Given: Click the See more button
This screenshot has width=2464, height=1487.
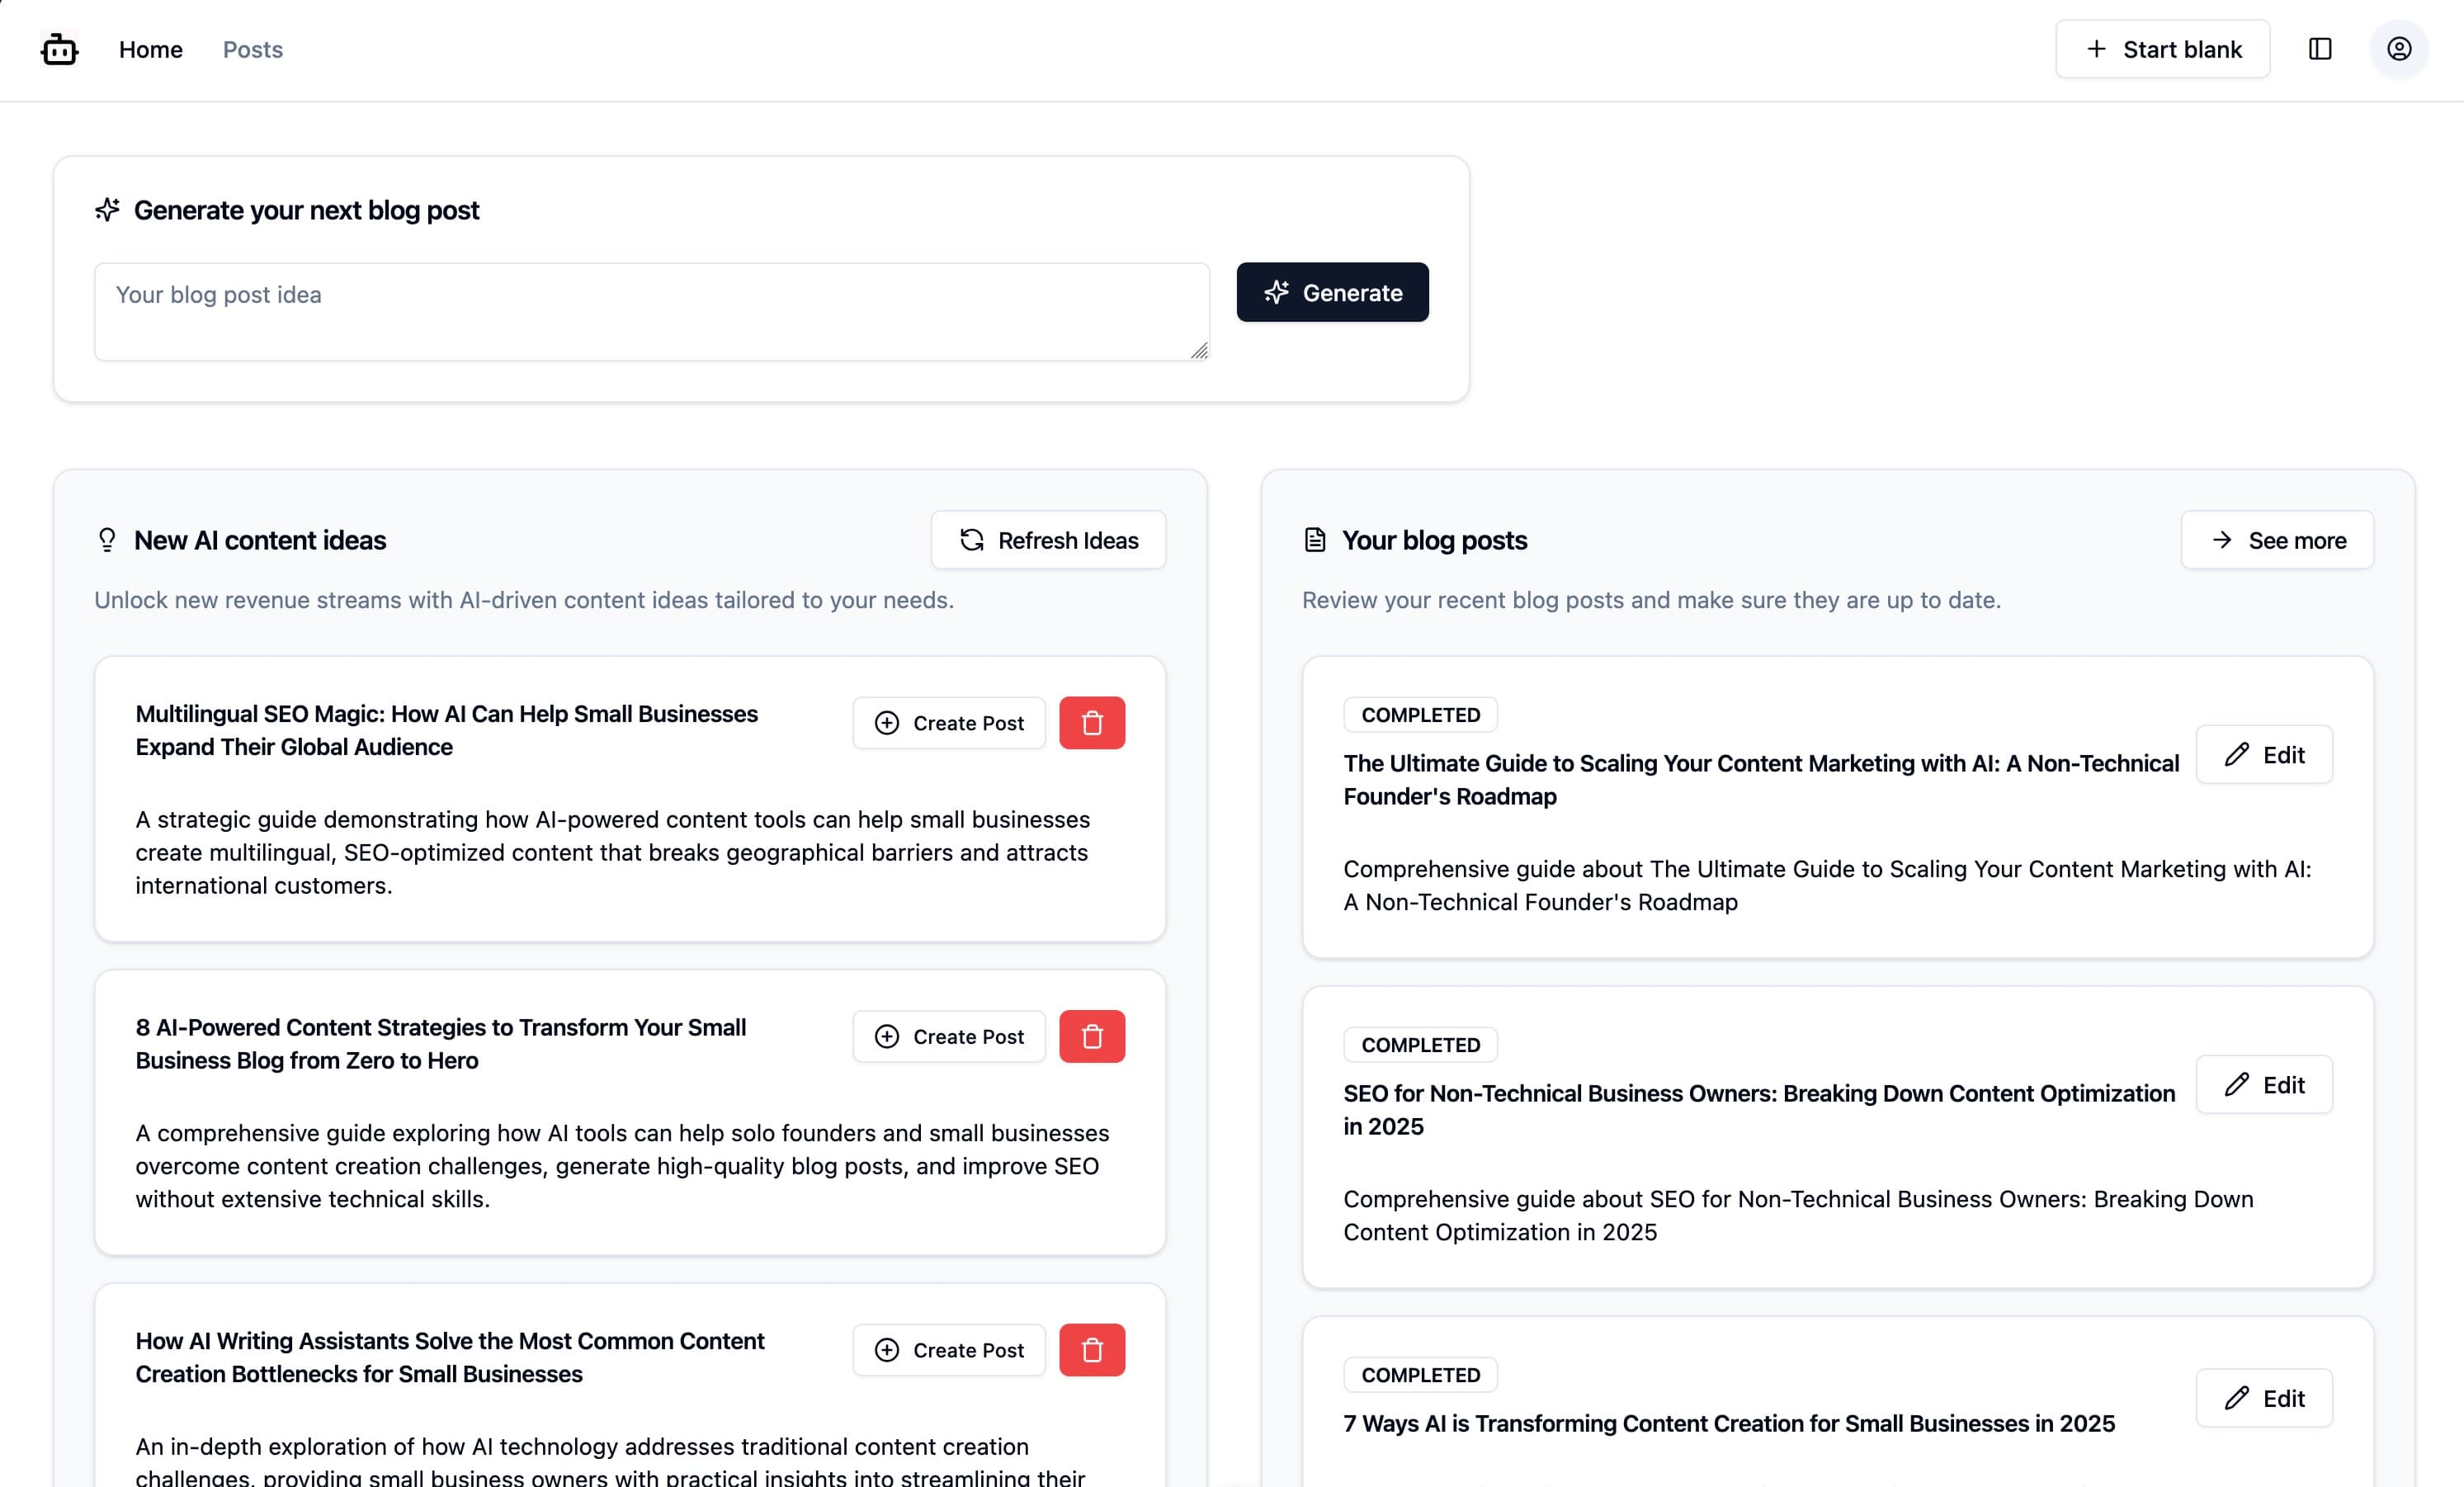Looking at the screenshot, I should coord(2277,540).
